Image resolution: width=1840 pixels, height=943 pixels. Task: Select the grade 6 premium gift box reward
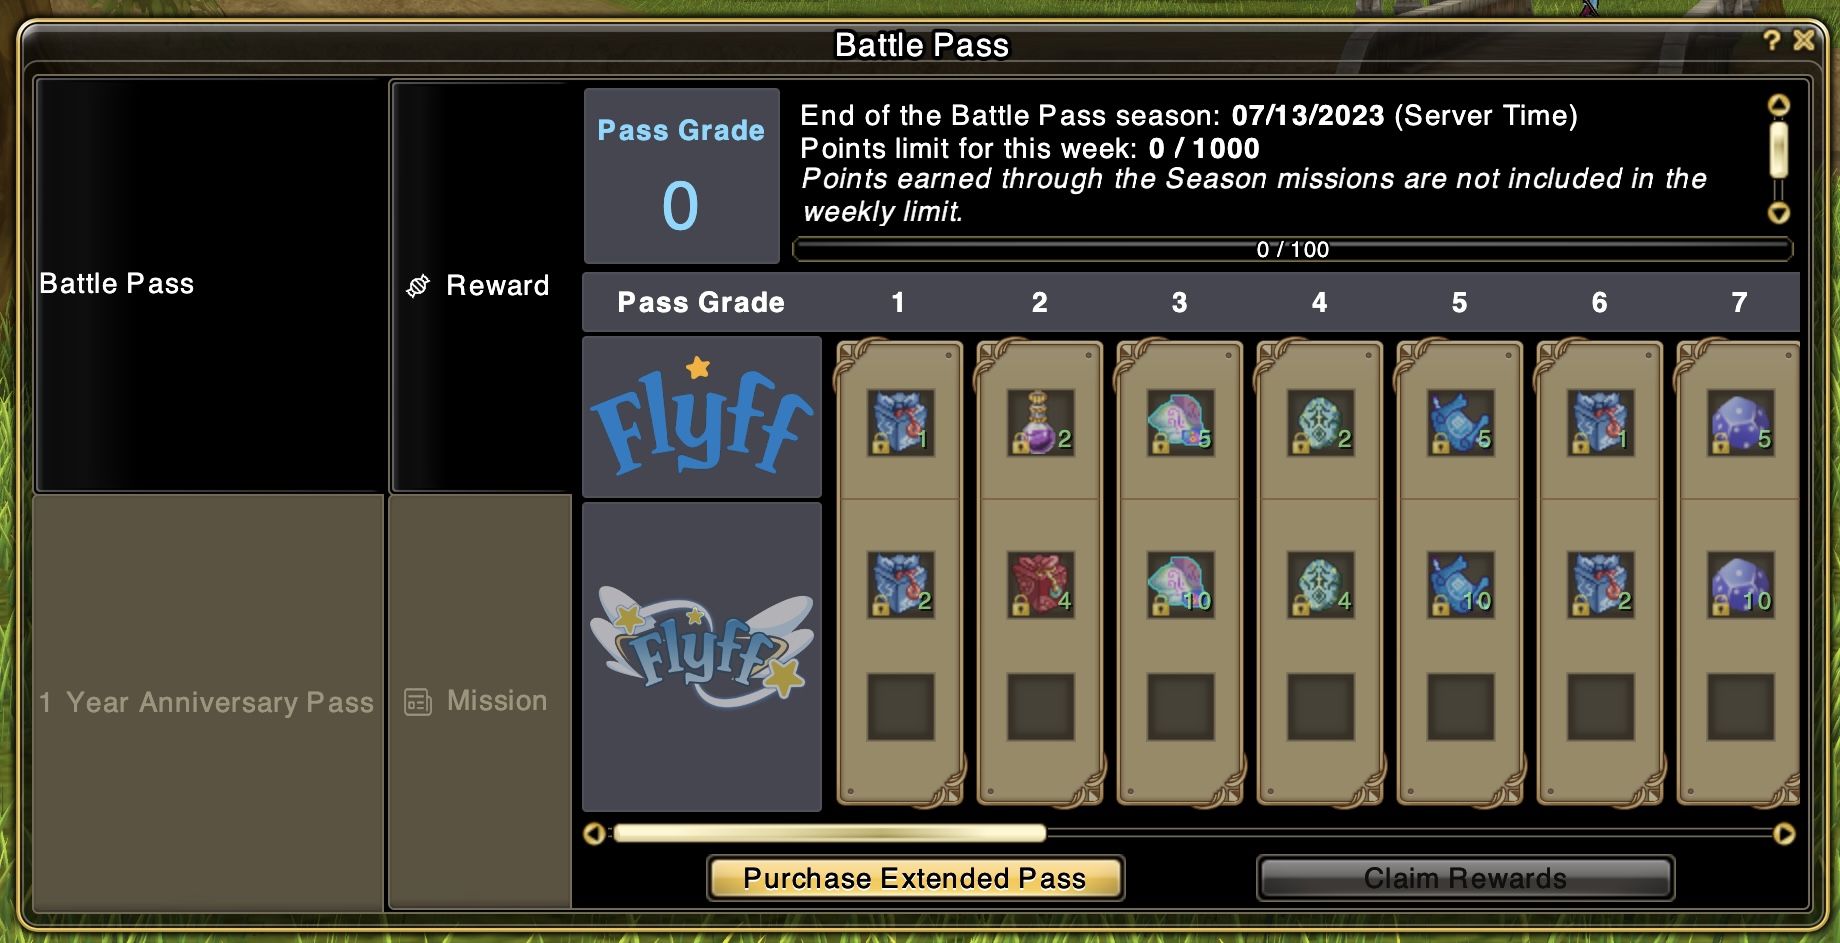pos(1601,585)
